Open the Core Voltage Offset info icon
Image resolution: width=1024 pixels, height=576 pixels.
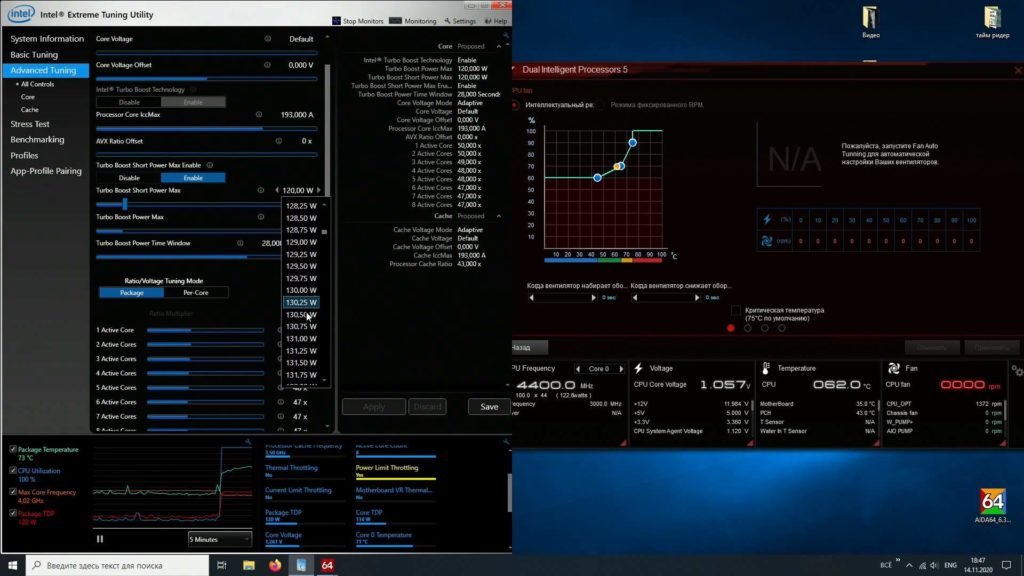click(x=267, y=65)
